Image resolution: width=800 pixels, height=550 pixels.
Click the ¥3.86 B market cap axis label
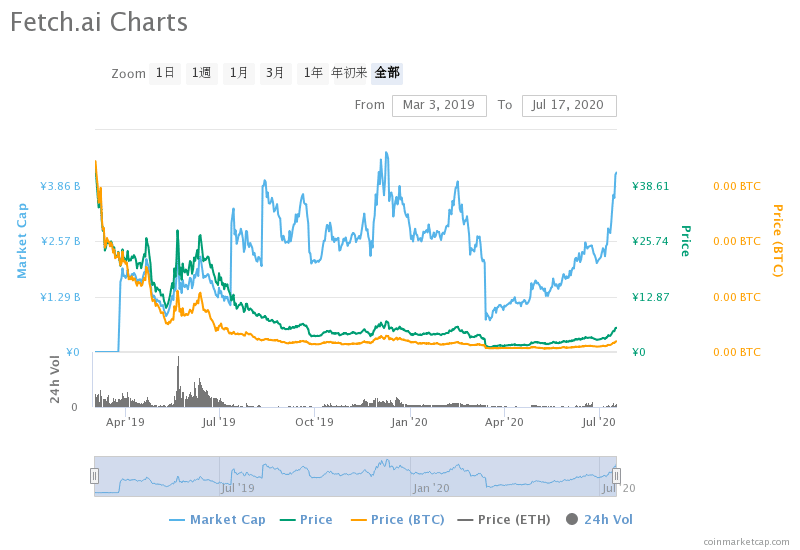pyautogui.click(x=60, y=186)
